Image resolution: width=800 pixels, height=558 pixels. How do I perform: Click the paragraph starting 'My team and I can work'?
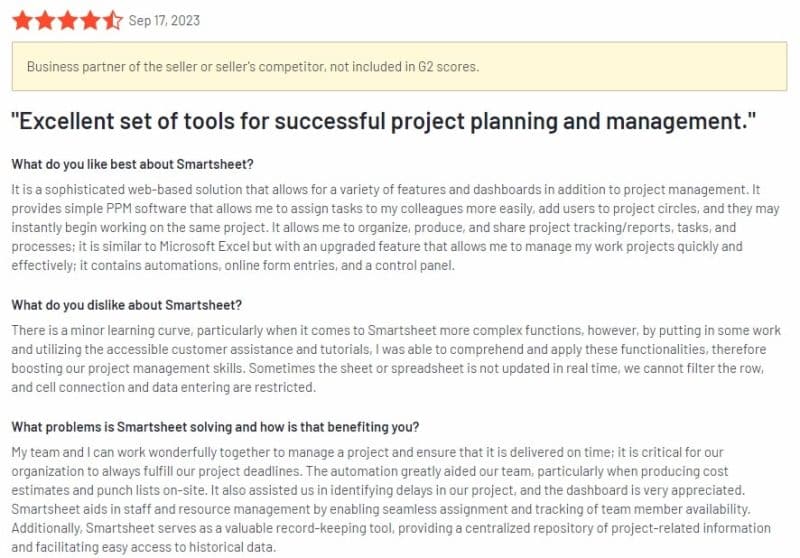point(391,499)
